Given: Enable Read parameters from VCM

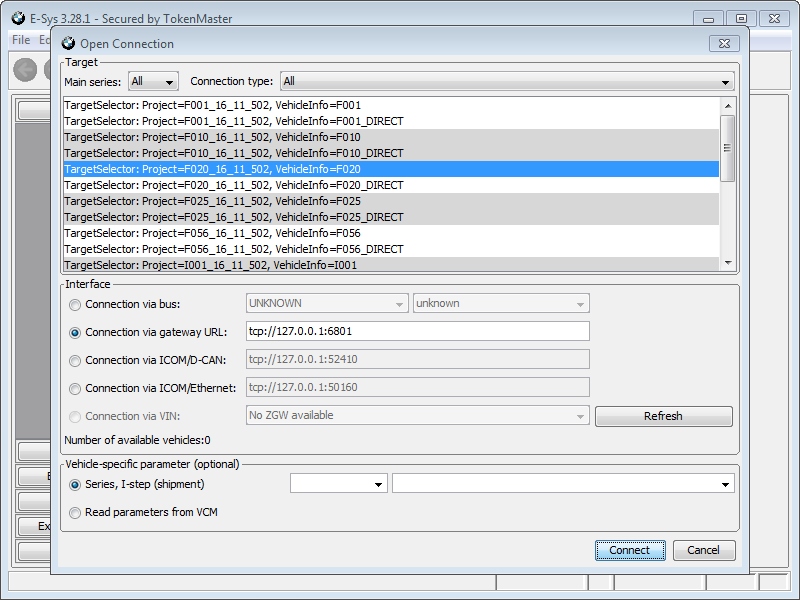Looking at the screenshot, I should point(75,511).
